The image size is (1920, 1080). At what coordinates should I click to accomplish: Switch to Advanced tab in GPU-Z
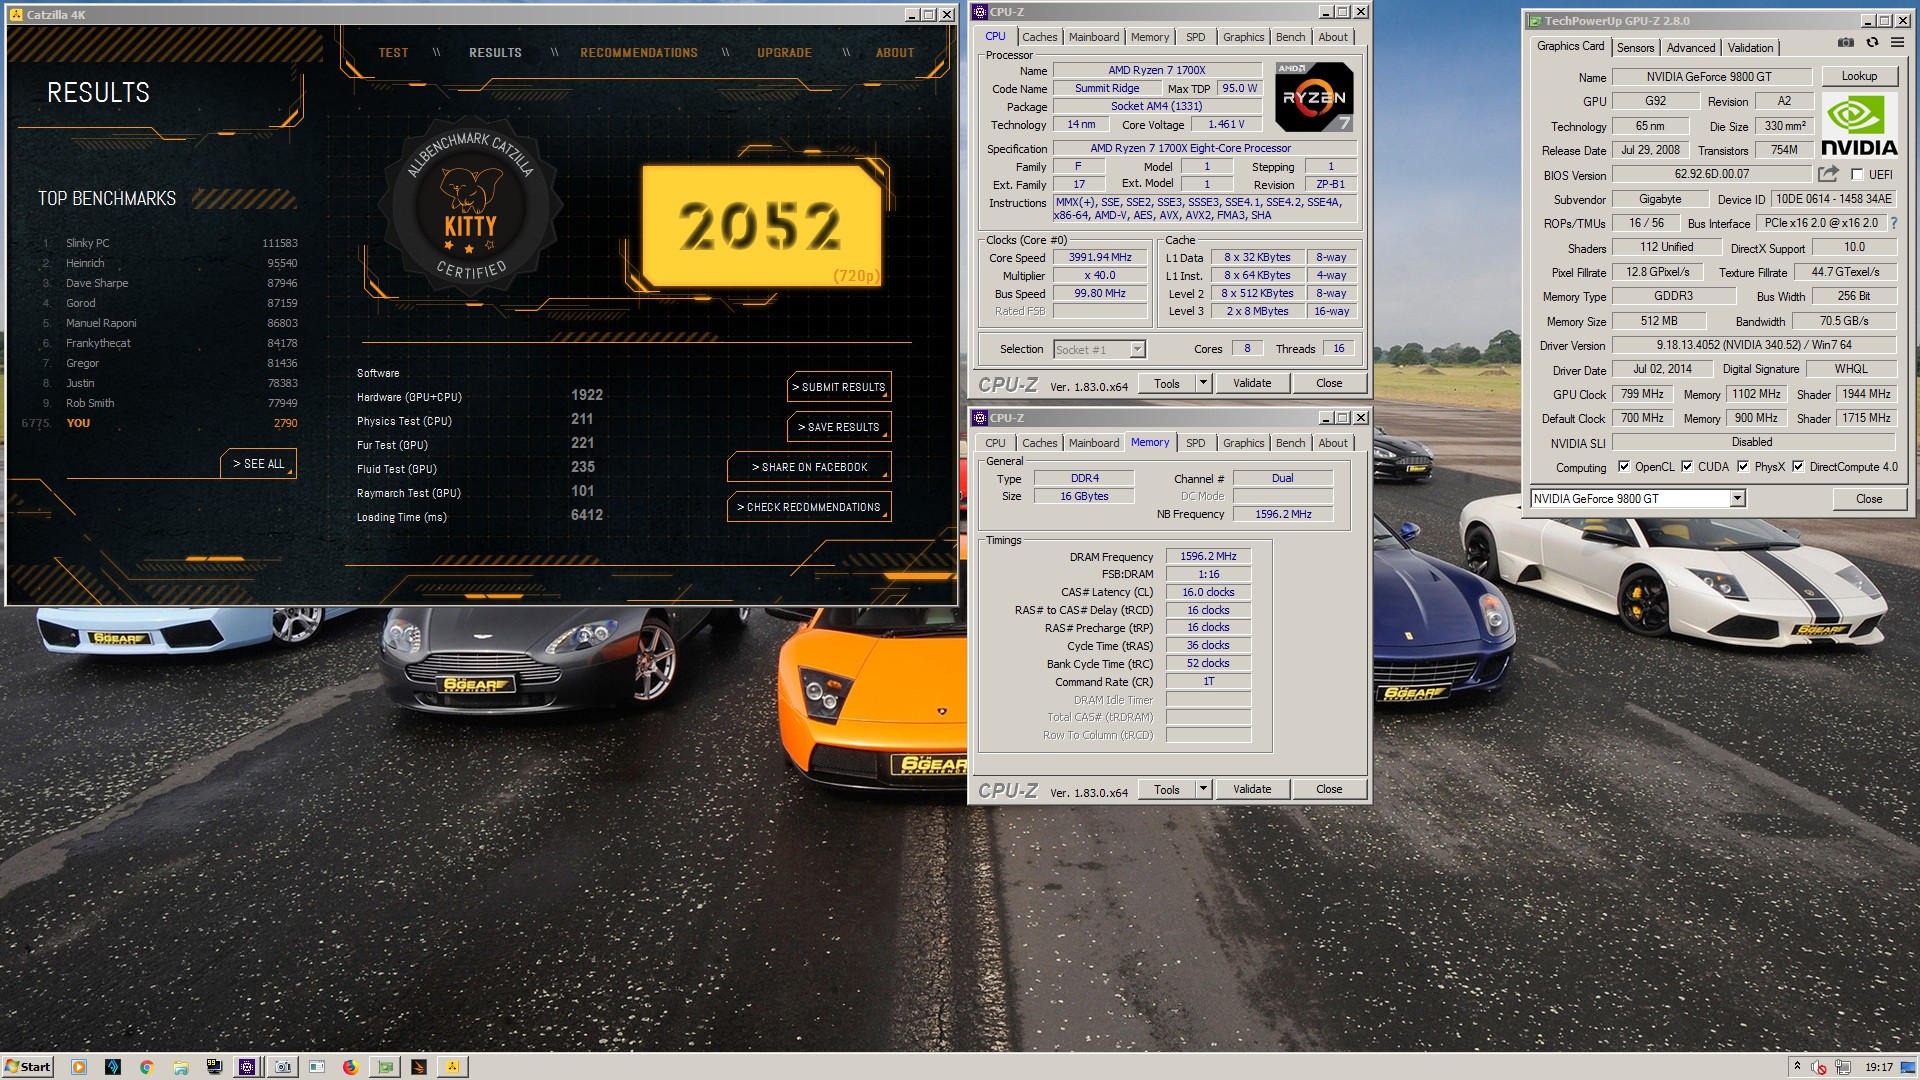(x=1690, y=47)
